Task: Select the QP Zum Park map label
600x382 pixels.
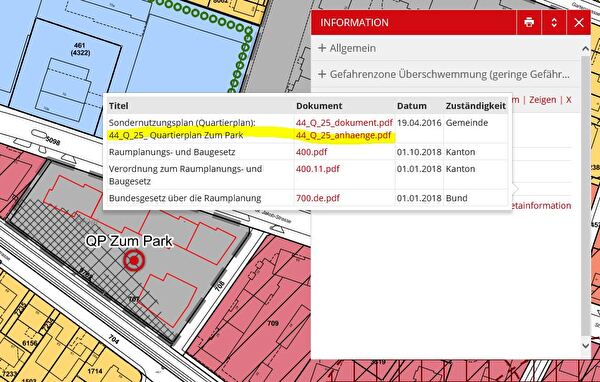Action: [129, 241]
